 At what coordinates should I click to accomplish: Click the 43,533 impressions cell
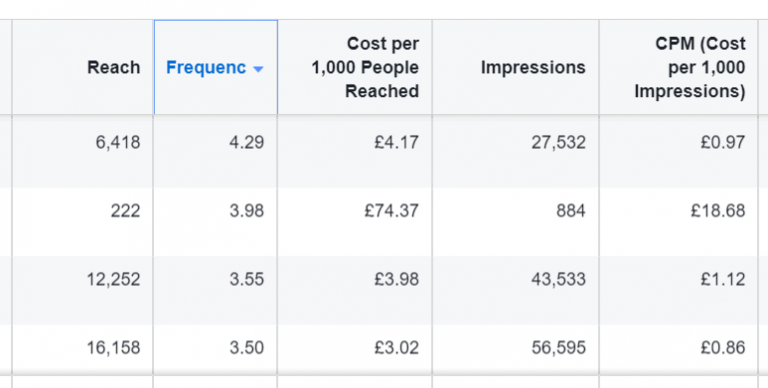tap(558, 279)
